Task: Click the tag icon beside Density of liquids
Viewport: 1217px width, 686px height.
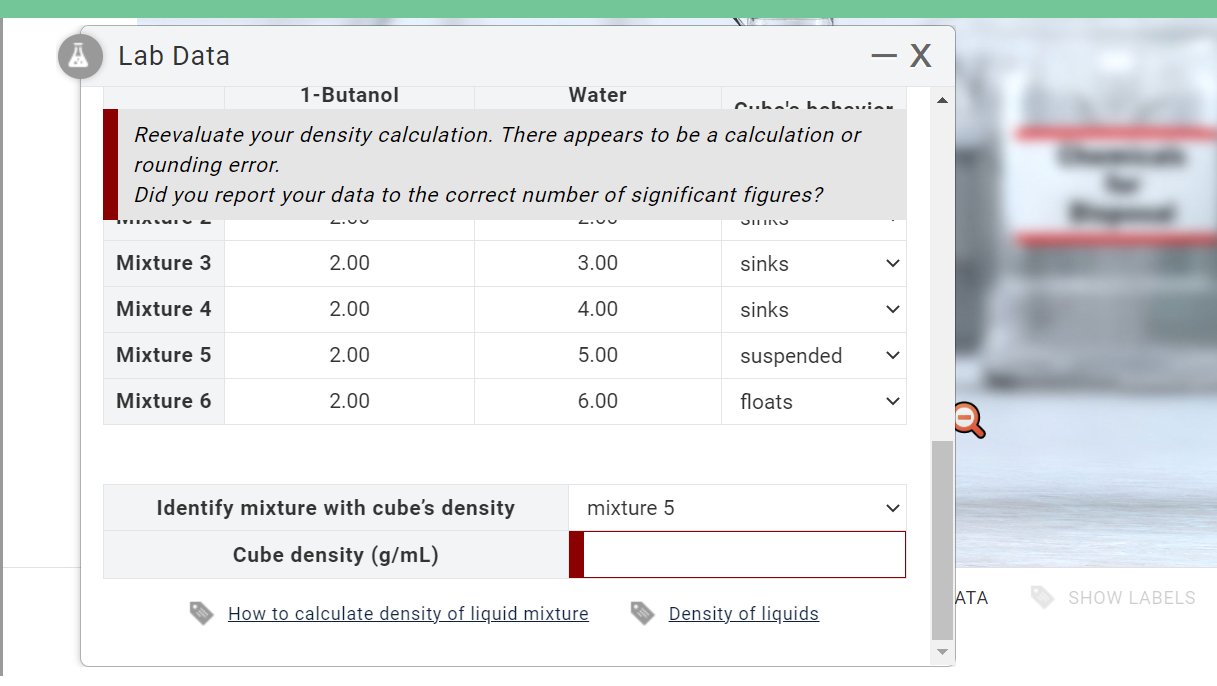Action: (643, 613)
